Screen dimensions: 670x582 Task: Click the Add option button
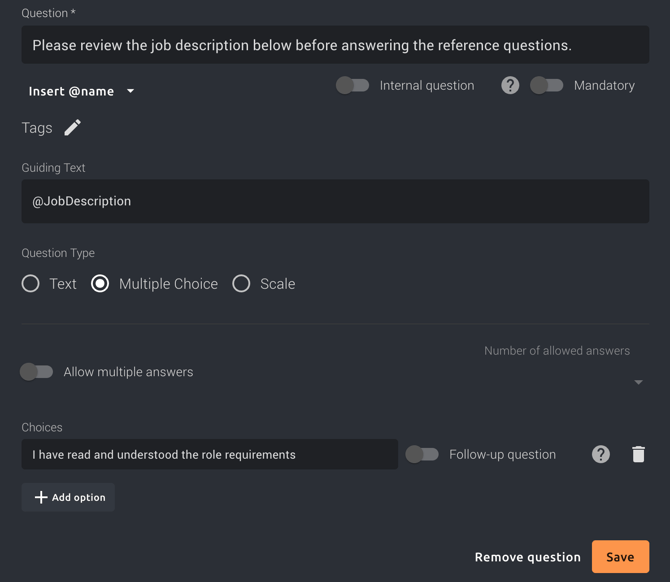coord(68,497)
